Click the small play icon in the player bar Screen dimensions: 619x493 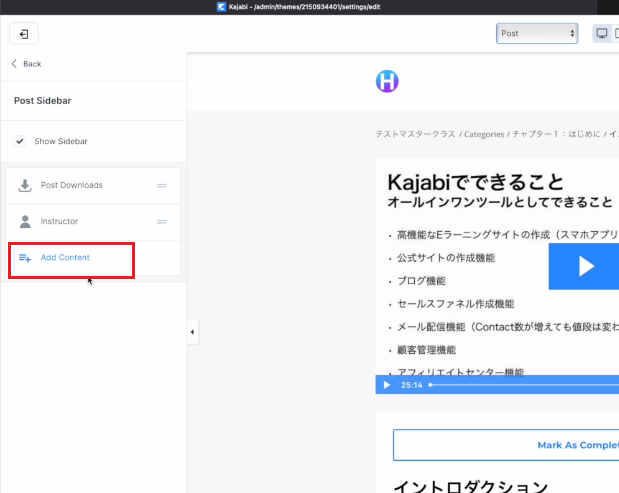[387, 385]
